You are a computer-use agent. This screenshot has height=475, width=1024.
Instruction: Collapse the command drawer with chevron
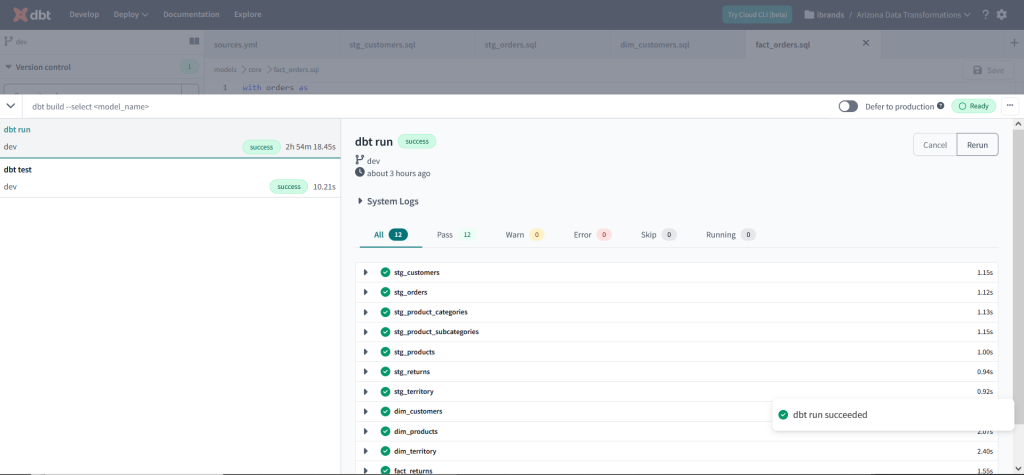point(11,106)
